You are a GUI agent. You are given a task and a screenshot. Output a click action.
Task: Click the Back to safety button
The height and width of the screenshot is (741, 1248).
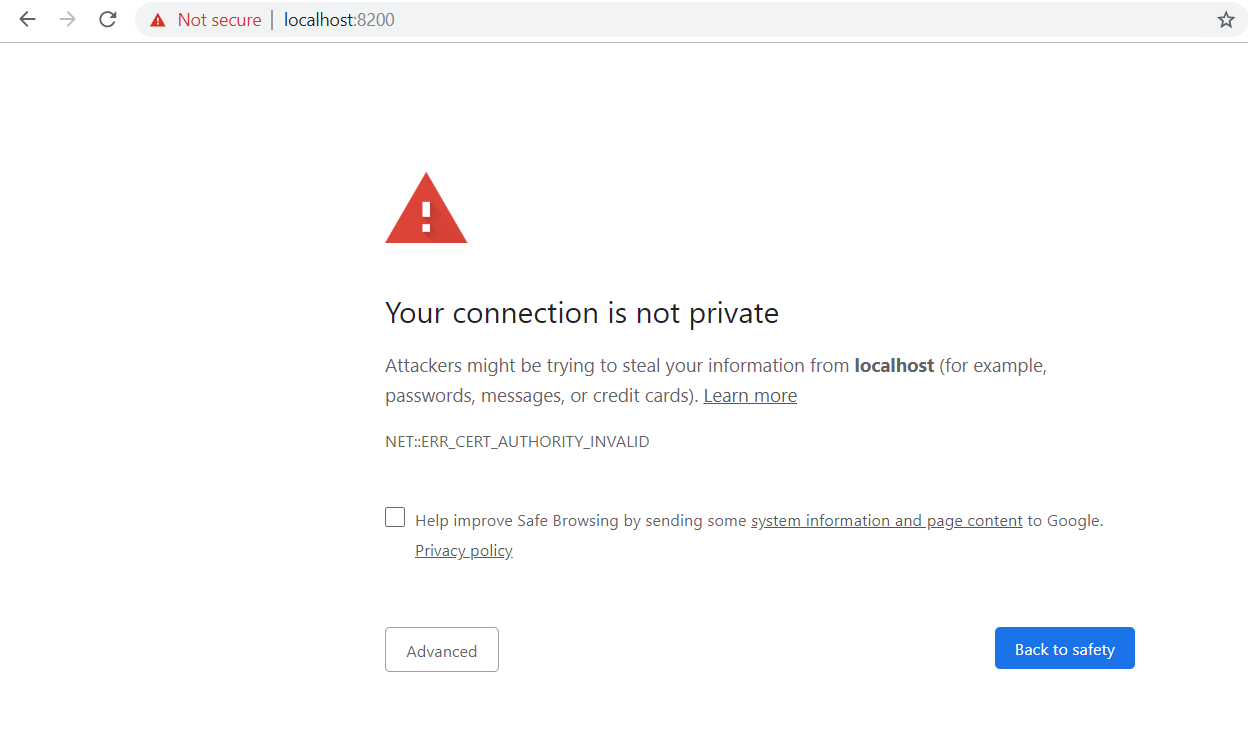pyautogui.click(x=1065, y=648)
